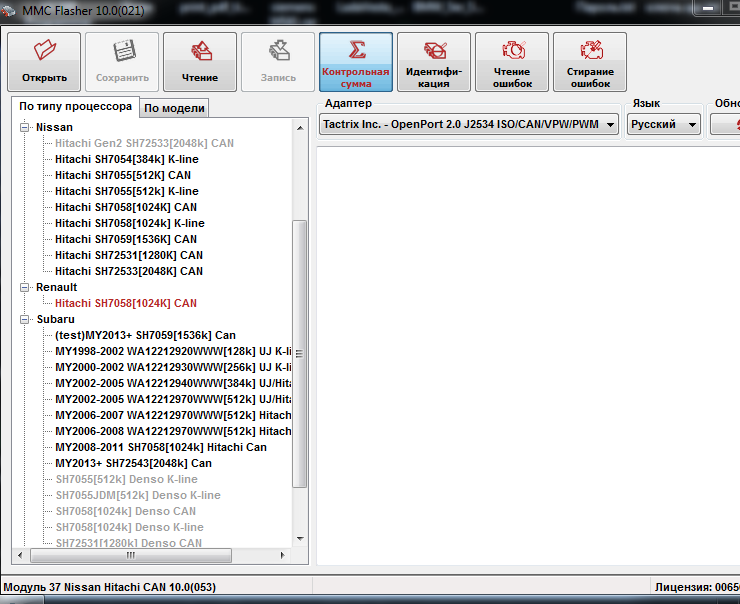Select Nissan Hitachi SH7055[512K] CAN
The image size is (740, 604).
pyautogui.click(x=123, y=176)
